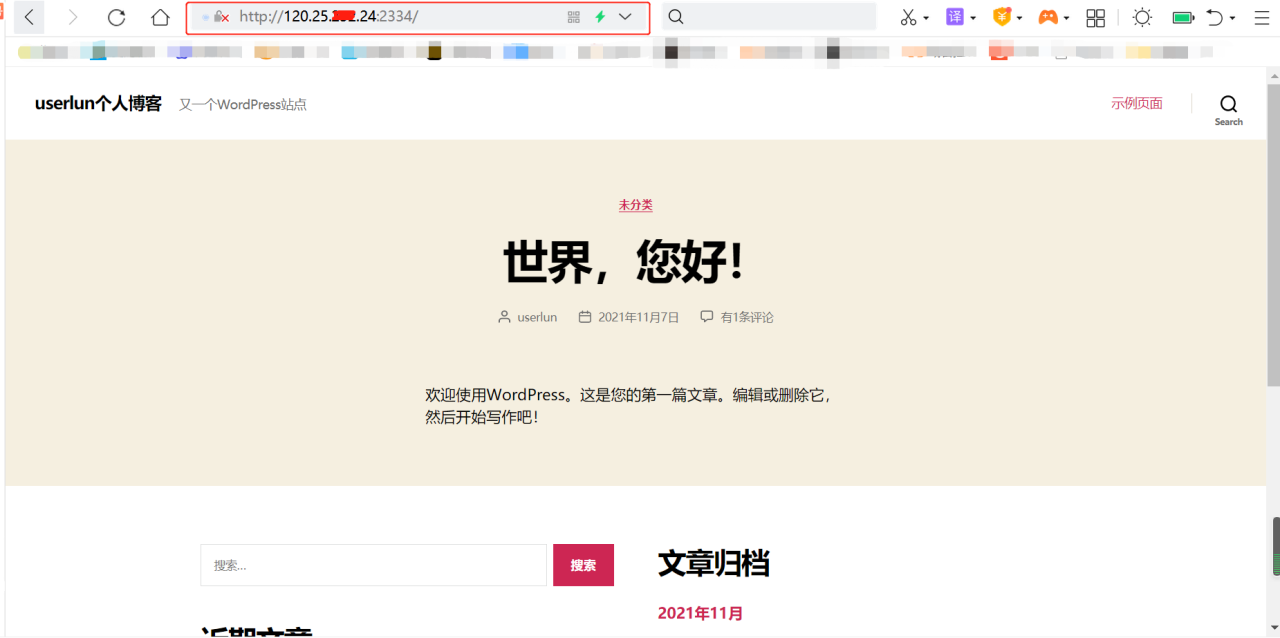Viewport: 1280px width, 638px height.
Task: Open the game controller icon
Action: tap(1048, 17)
